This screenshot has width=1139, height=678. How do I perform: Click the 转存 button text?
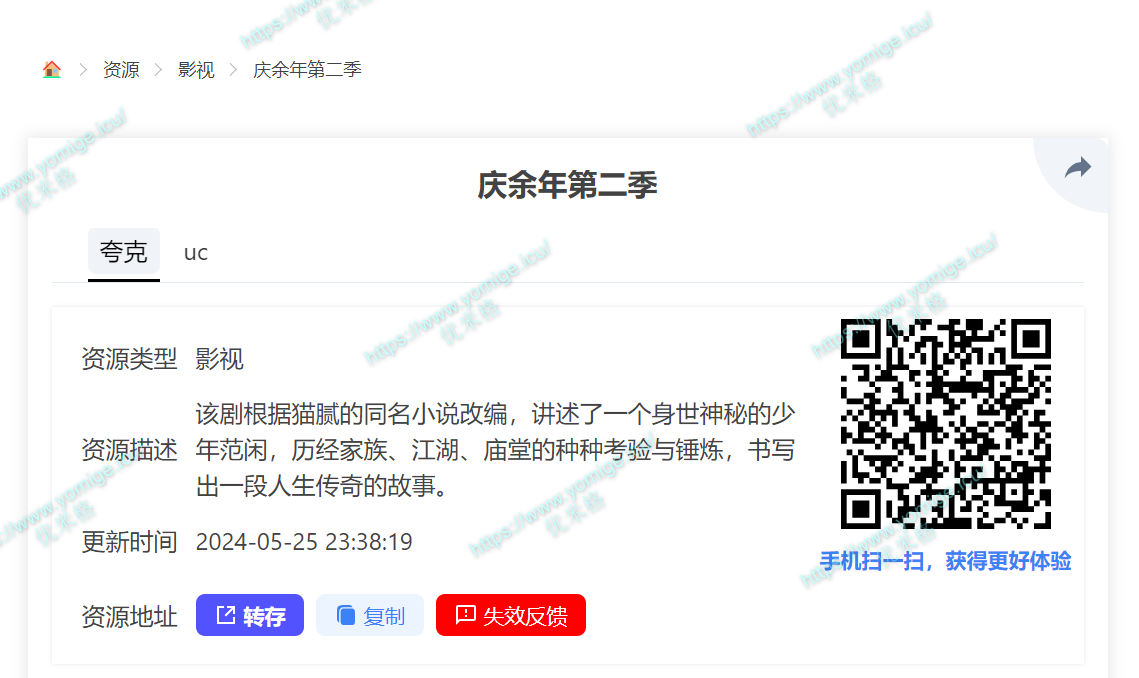pyautogui.click(x=264, y=616)
